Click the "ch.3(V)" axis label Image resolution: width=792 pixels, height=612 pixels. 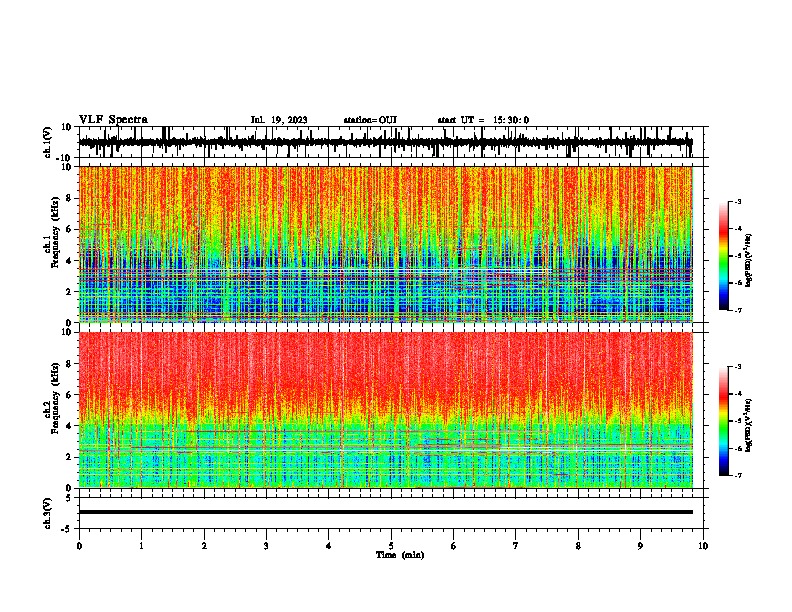click(48, 513)
